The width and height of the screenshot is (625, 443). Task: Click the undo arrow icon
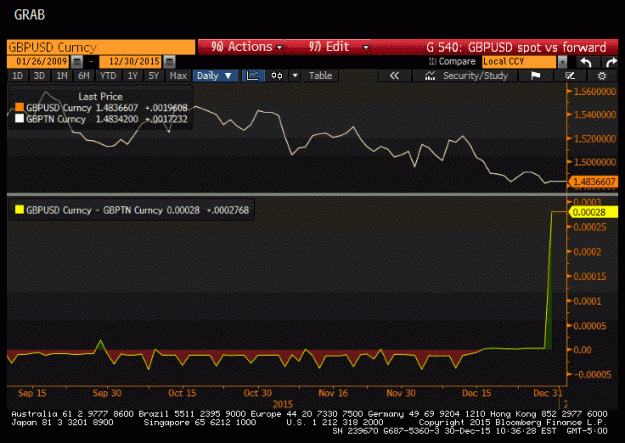point(586,62)
